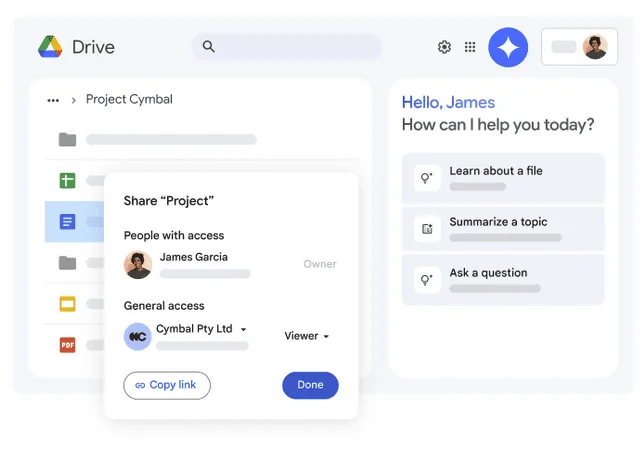Screen dimensions: 643x449
Task: Click the breadcrumb ellipsis icon
Action: [53, 100]
